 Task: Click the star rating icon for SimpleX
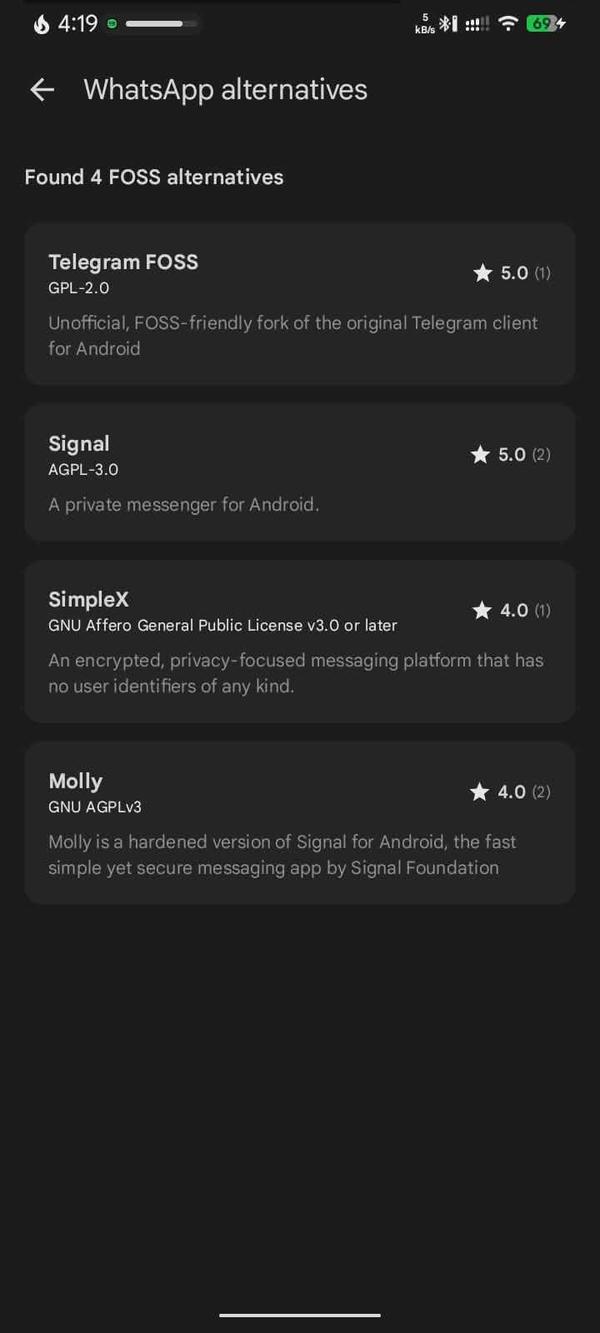tap(483, 610)
